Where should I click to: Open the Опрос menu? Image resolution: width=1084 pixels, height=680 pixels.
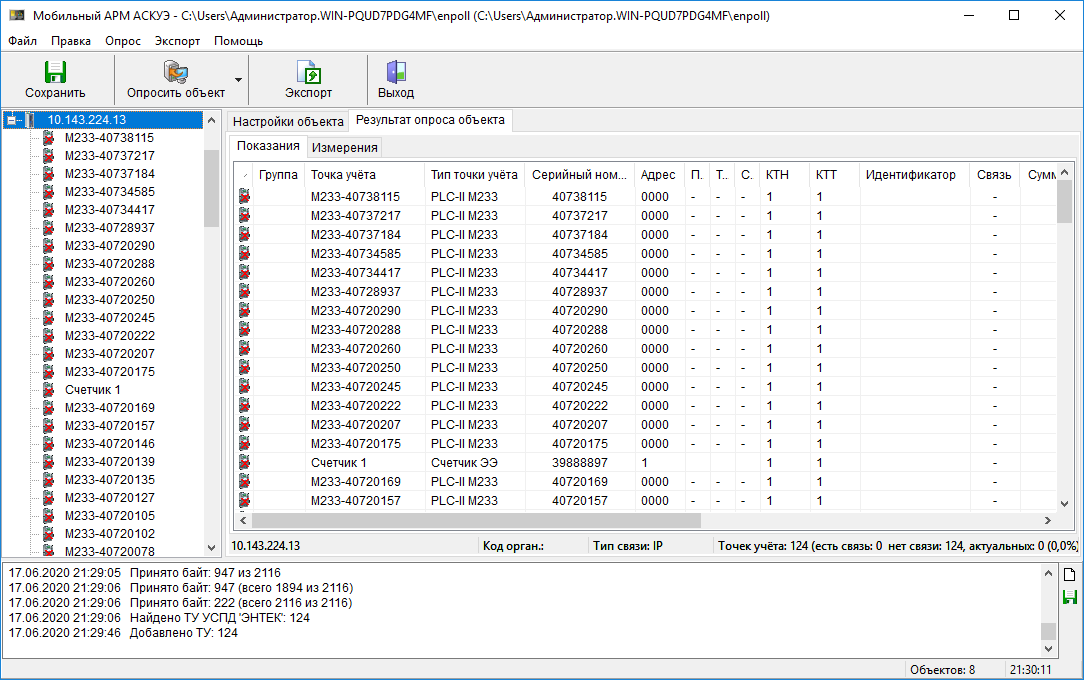(x=123, y=41)
